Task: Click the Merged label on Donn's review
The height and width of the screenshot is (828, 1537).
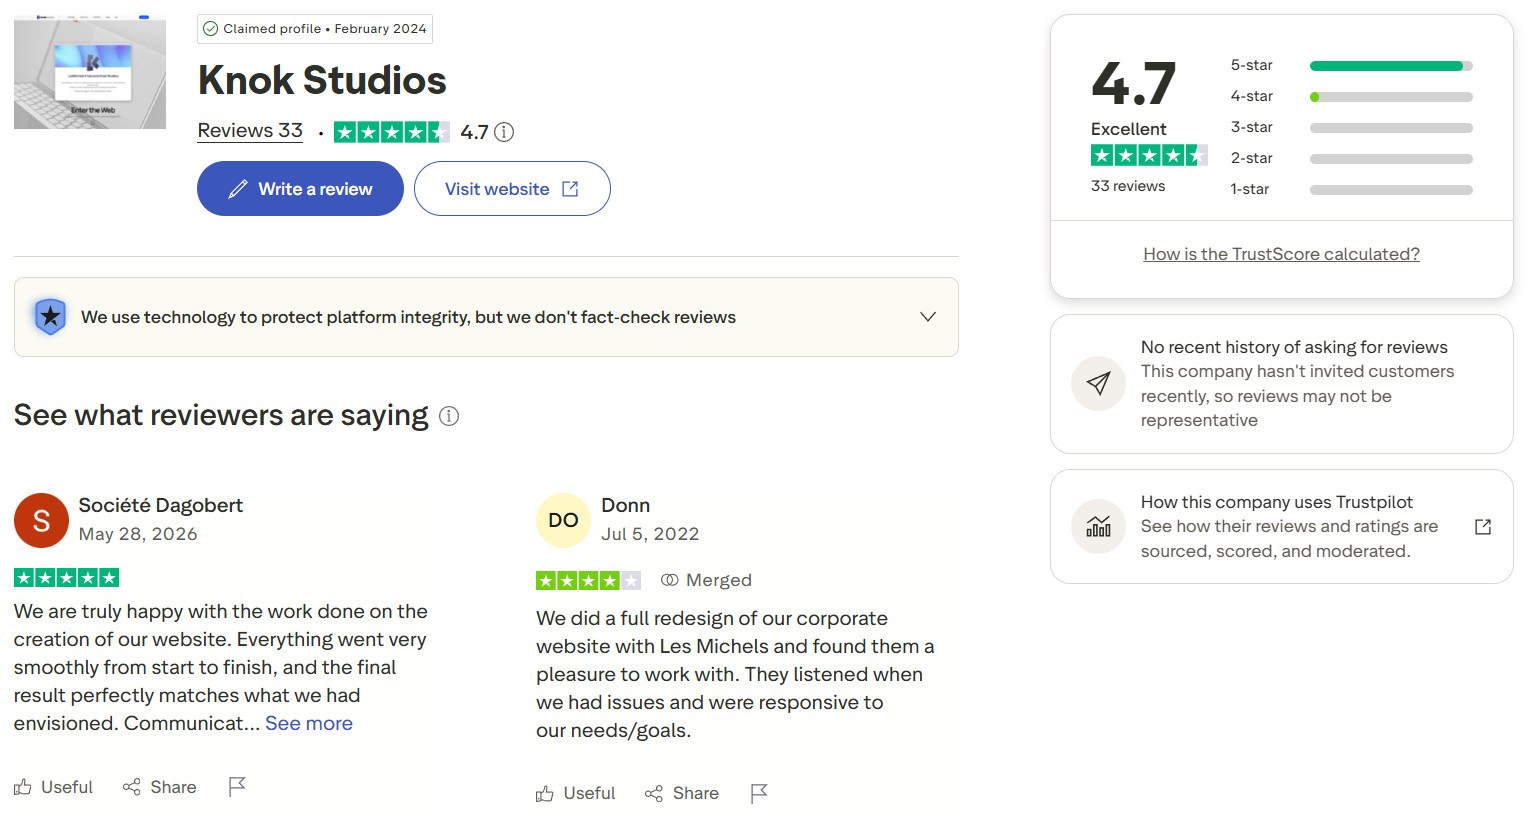Action: pyautogui.click(x=706, y=580)
